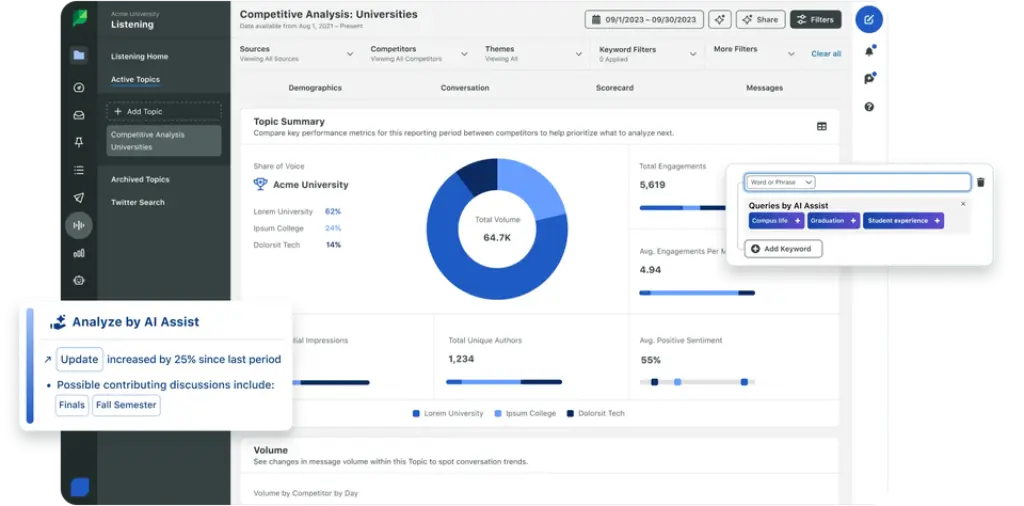Open Archived Topics in the side menu
The height and width of the screenshot is (506, 1024).
tap(140, 179)
